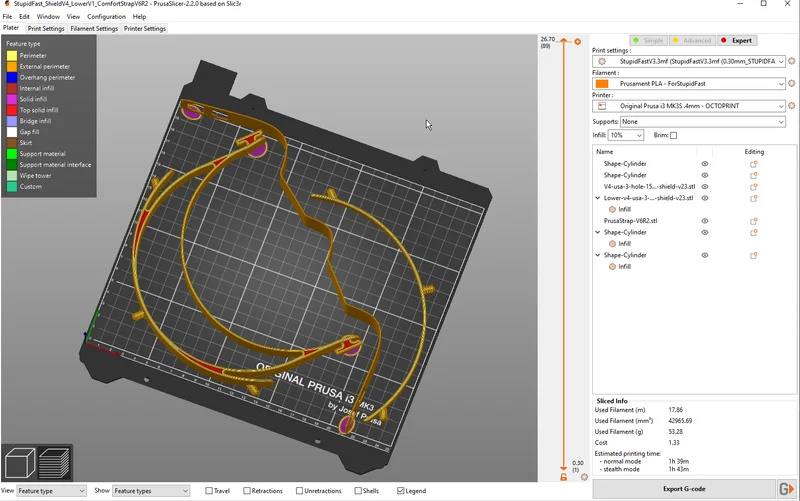Click the printer settings gear icon beside MK3S
Viewport: 800px width, 501px height.
(x=791, y=106)
